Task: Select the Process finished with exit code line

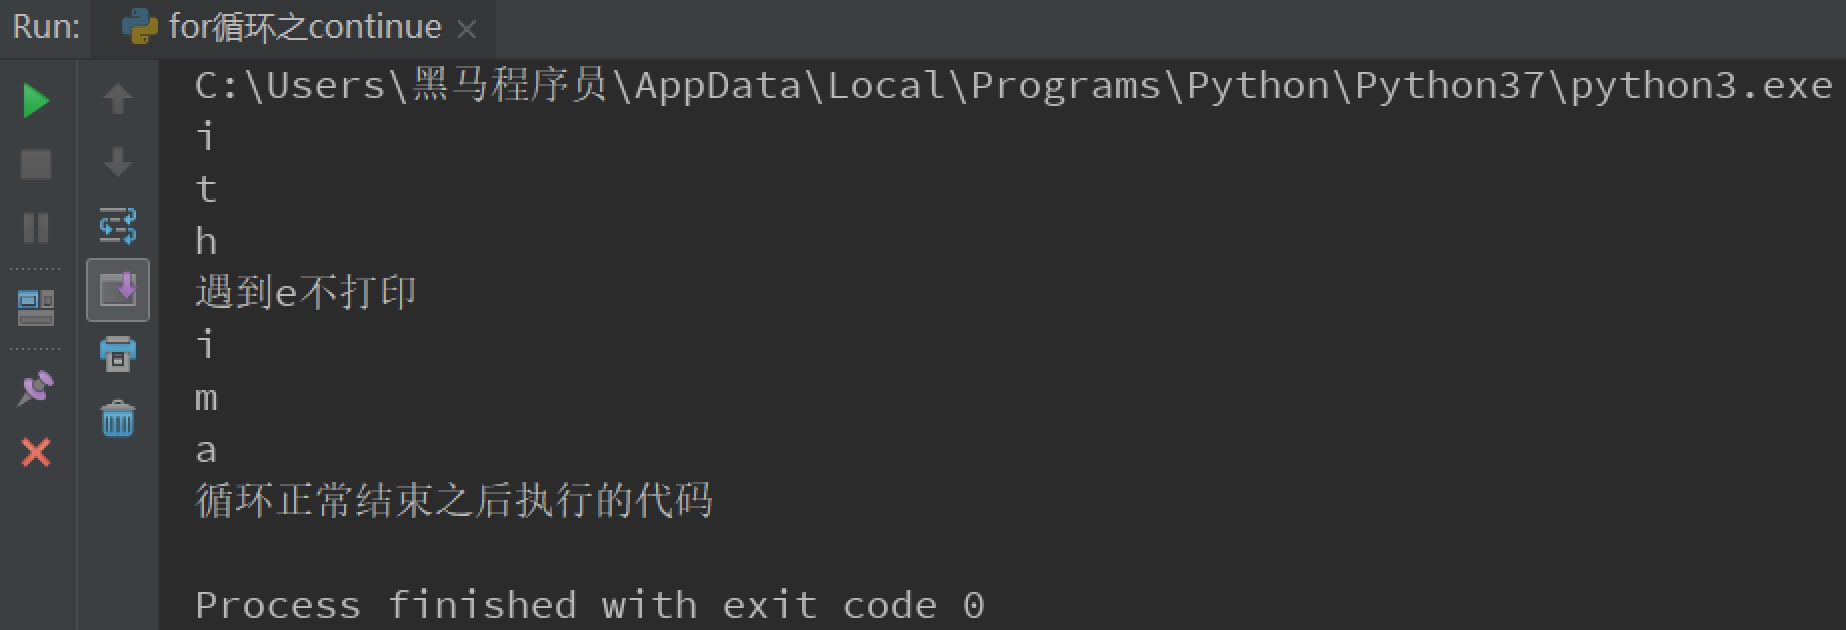Action: click(x=590, y=603)
